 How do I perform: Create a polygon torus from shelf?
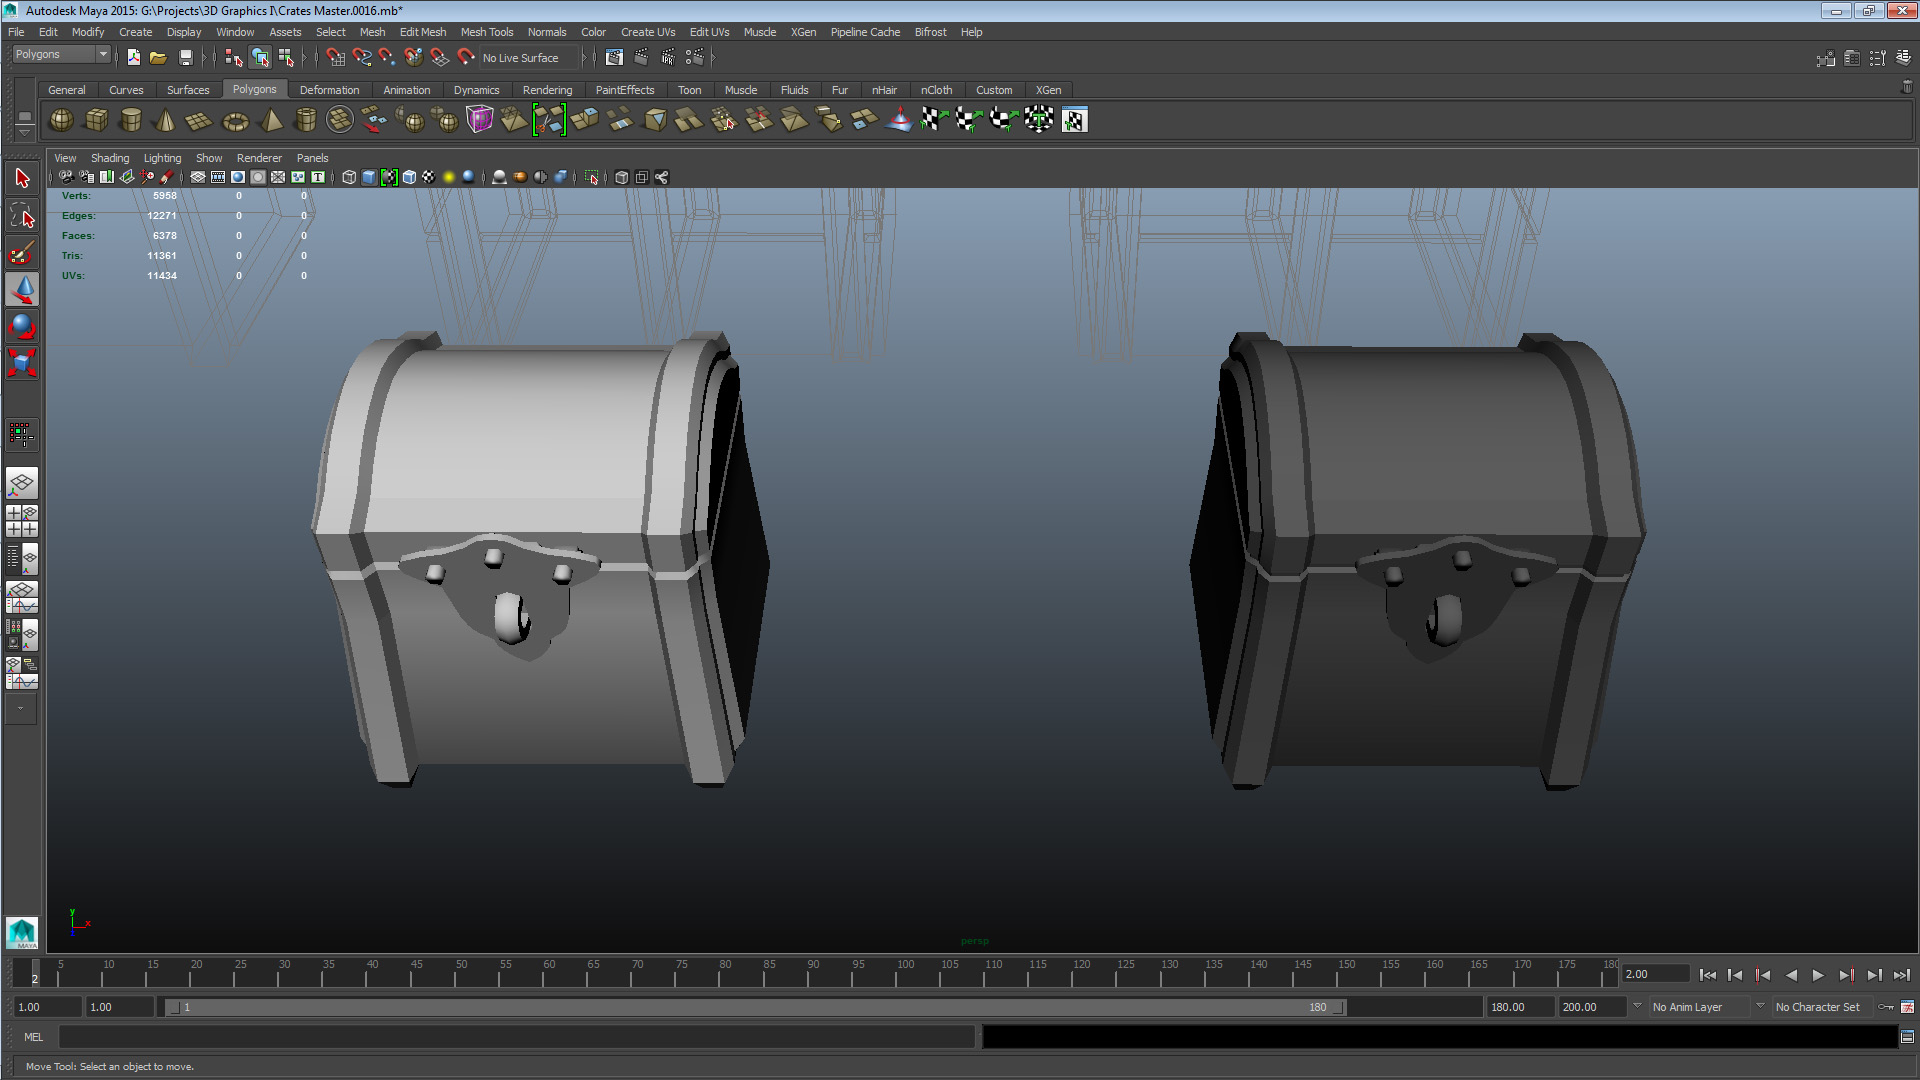click(235, 121)
